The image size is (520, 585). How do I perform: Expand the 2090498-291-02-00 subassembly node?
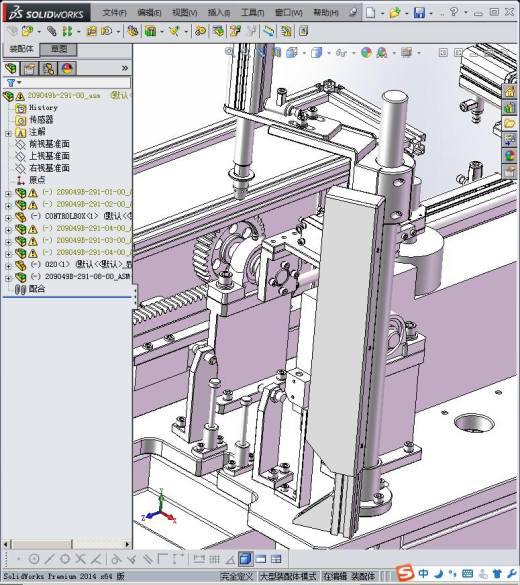pyautogui.click(x=8, y=206)
